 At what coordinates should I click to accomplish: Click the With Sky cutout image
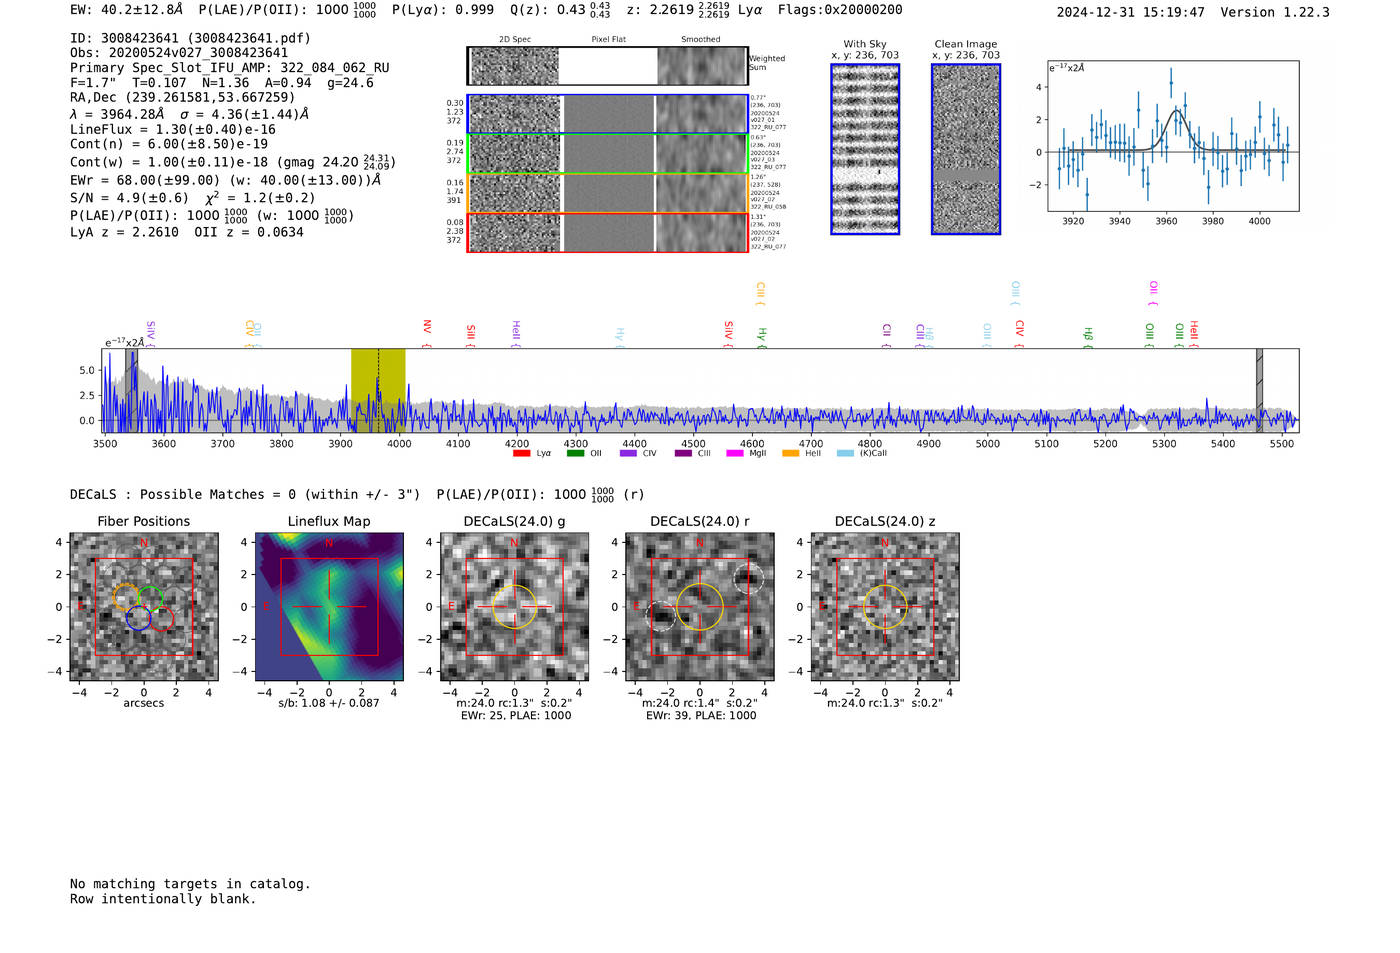click(x=865, y=149)
